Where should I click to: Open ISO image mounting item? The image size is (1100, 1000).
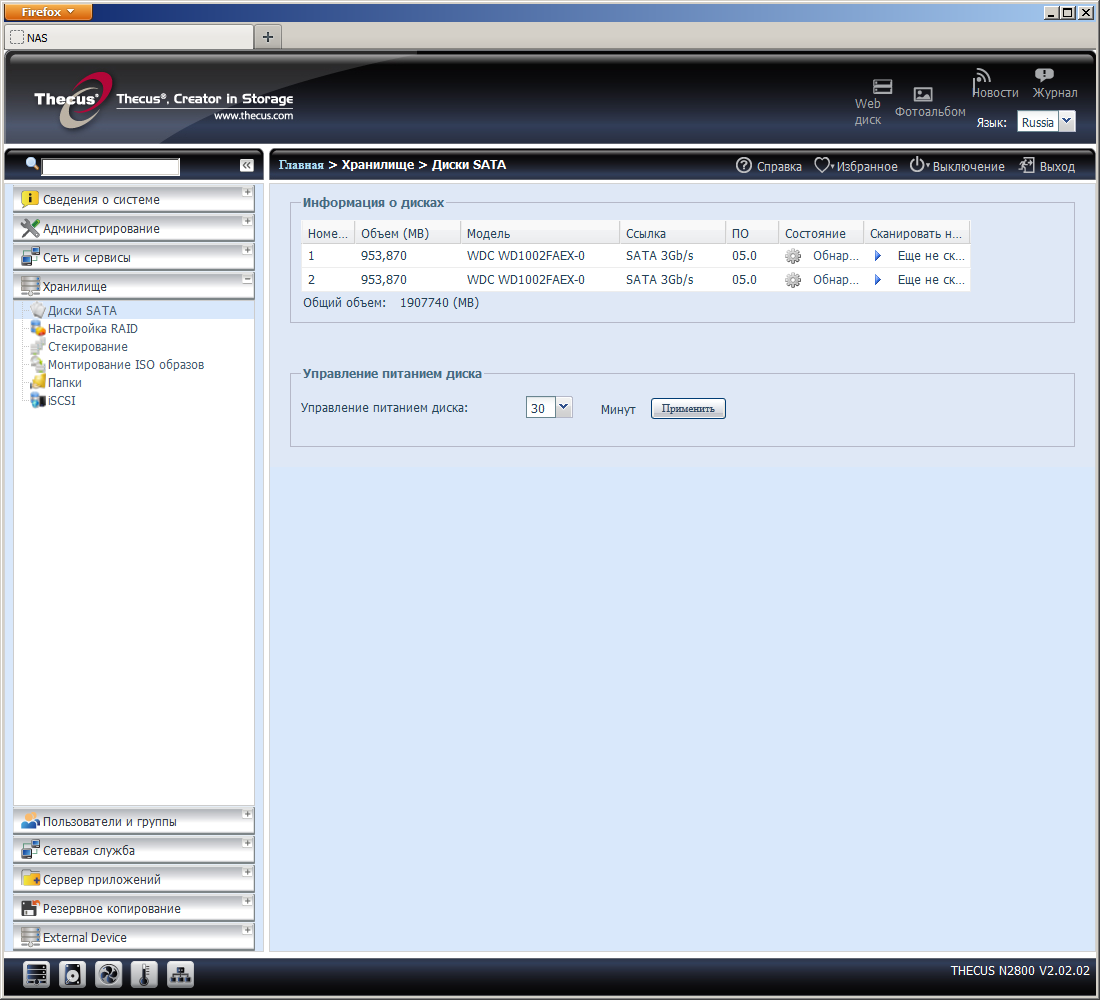(x=126, y=365)
